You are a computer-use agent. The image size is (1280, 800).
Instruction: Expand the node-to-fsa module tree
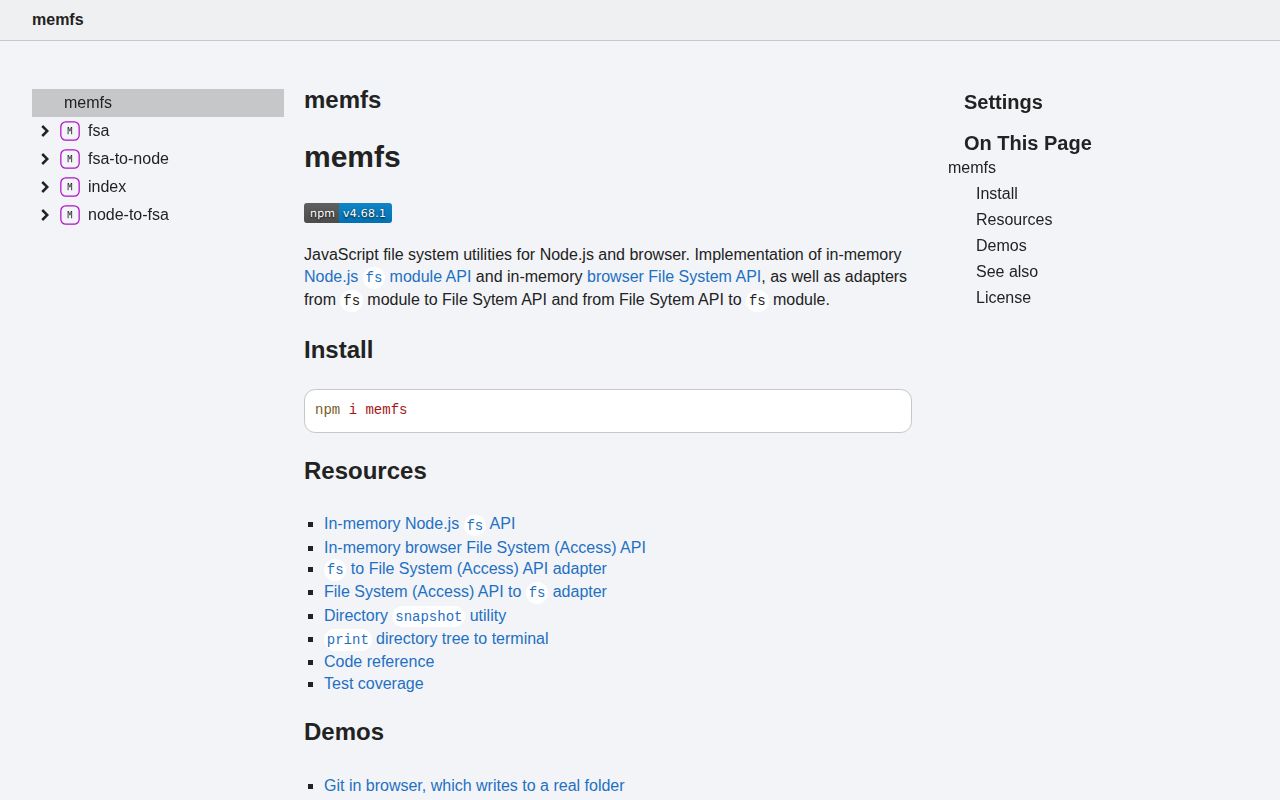(x=45, y=215)
